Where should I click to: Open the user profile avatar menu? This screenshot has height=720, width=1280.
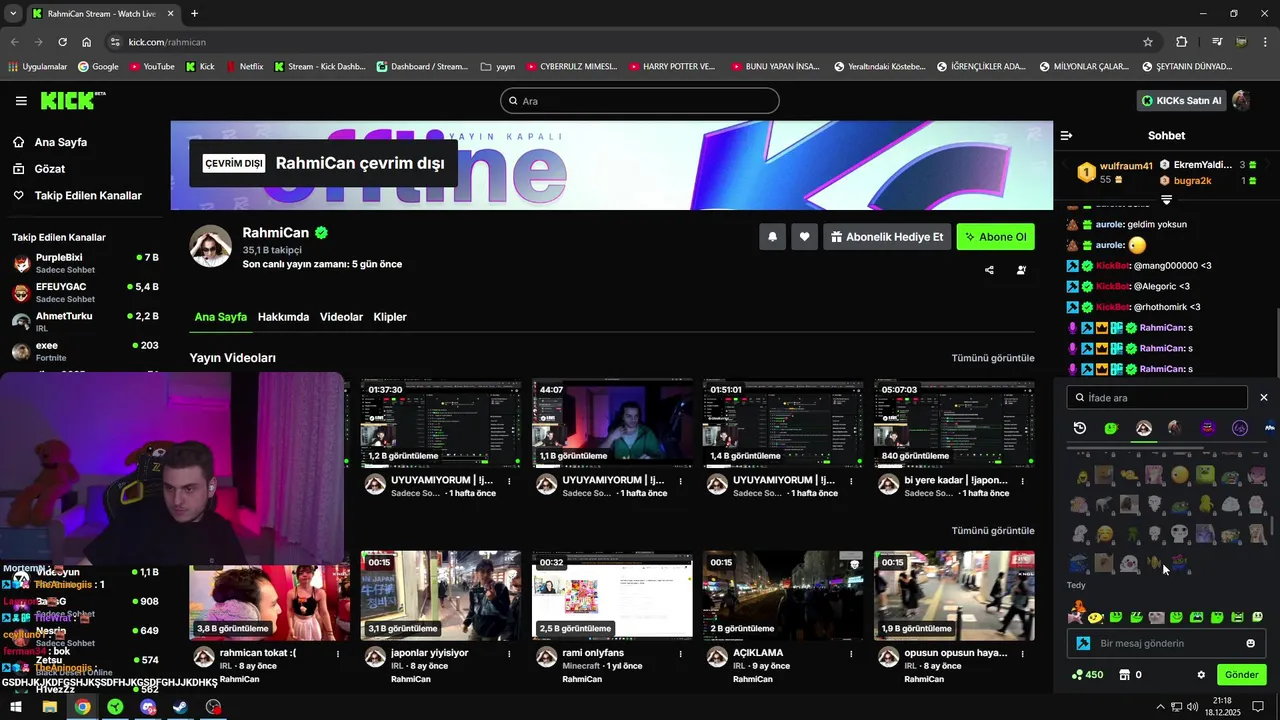[x=1241, y=101]
